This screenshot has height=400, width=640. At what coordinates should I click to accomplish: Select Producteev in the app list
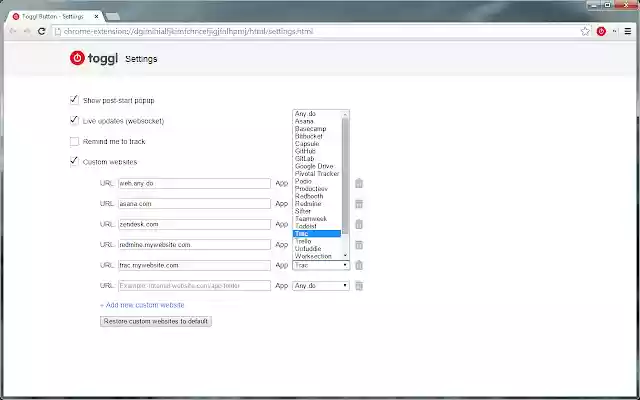(x=317, y=189)
